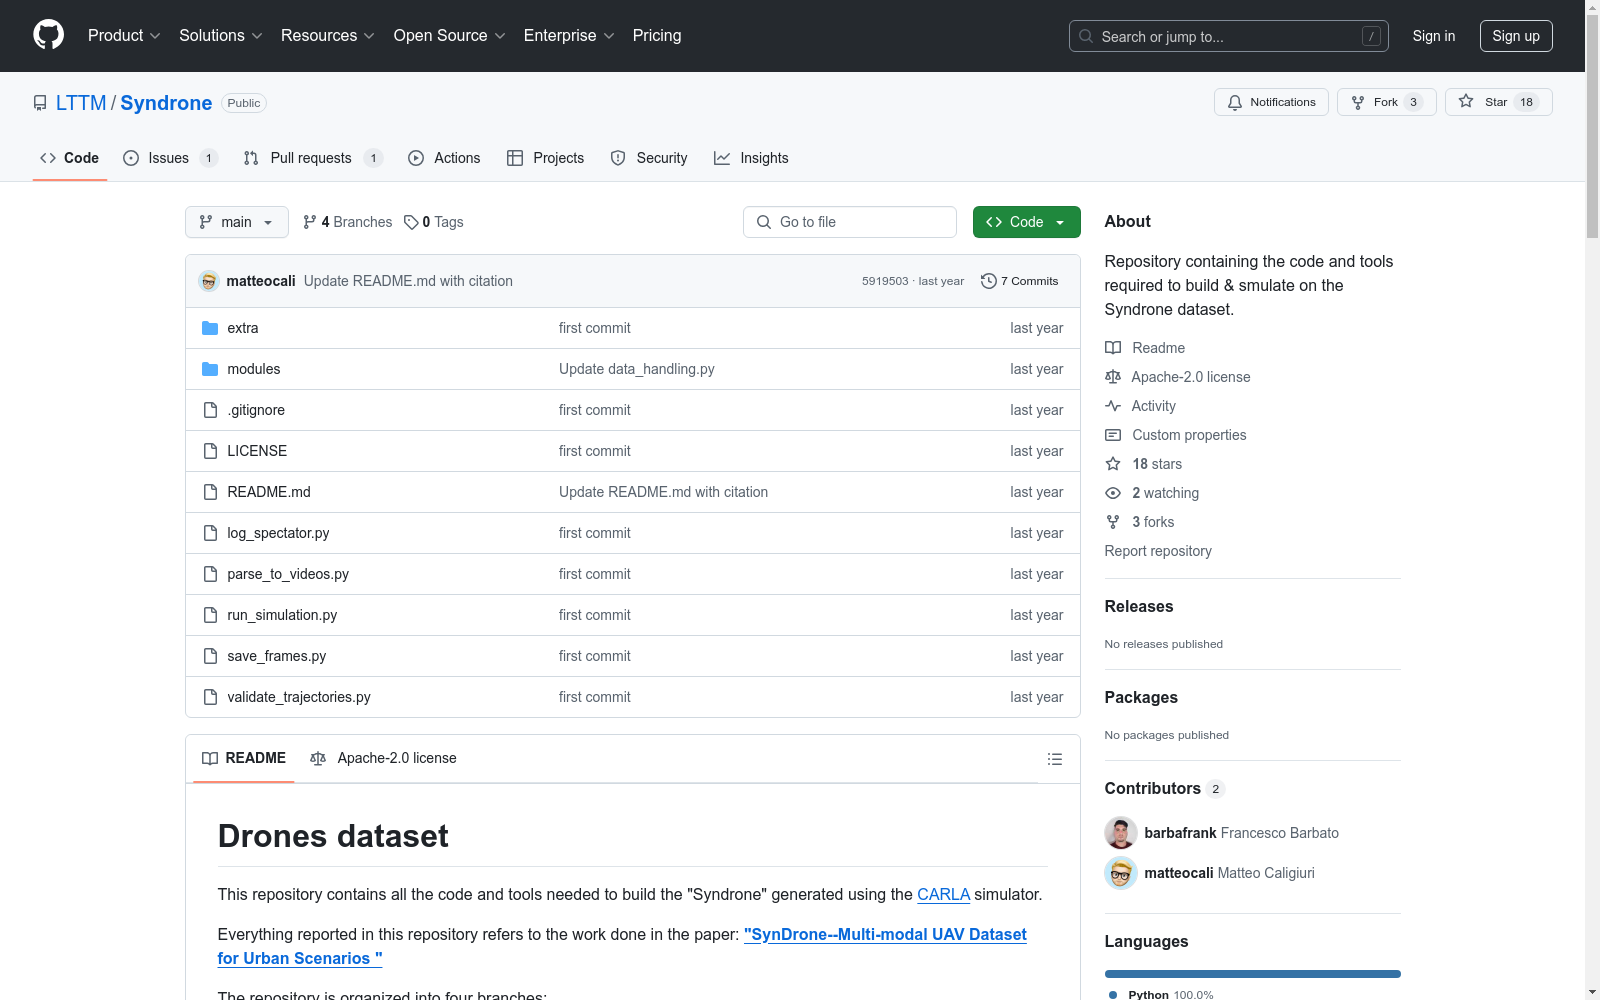This screenshot has height=1000, width=1600.
Task: Click the 0 Tags link
Action: [434, 222]
